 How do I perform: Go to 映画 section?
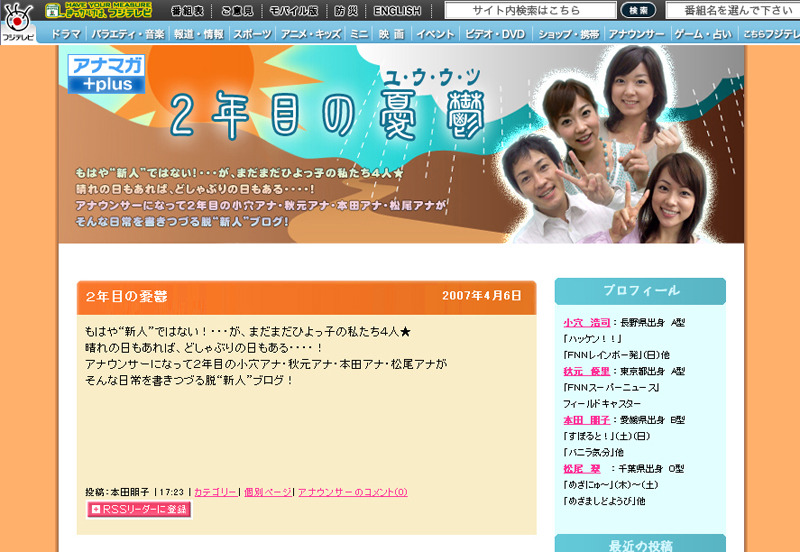click(x=391, y=34)
